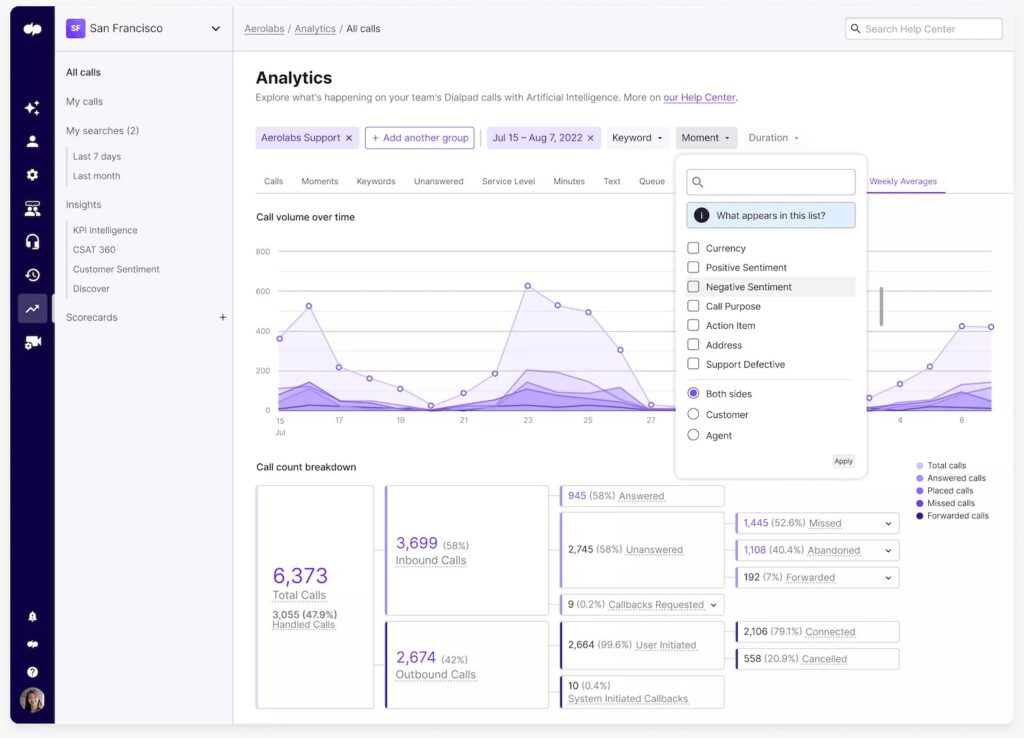Click the Search Help Center field

tap(923, 29)
